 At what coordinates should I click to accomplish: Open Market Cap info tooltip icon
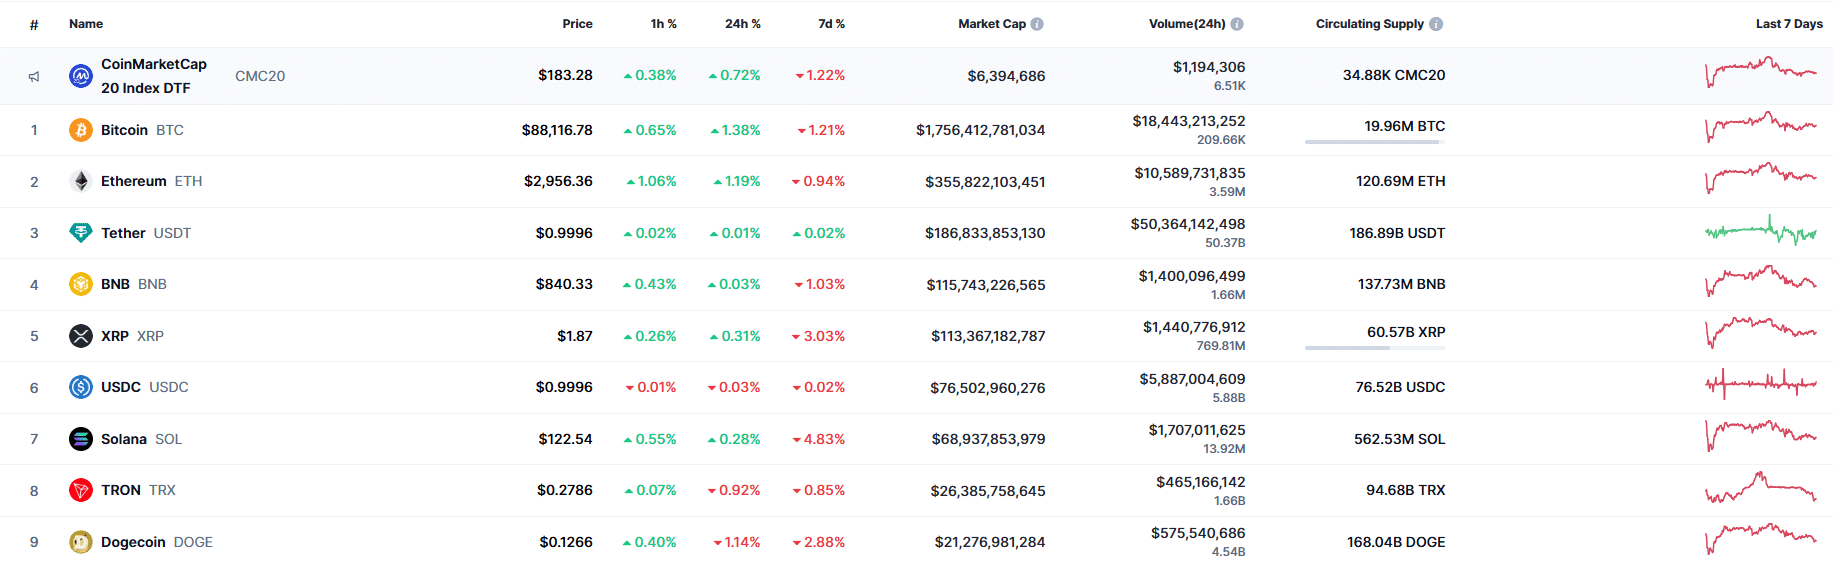click(x=1037, y=24)
